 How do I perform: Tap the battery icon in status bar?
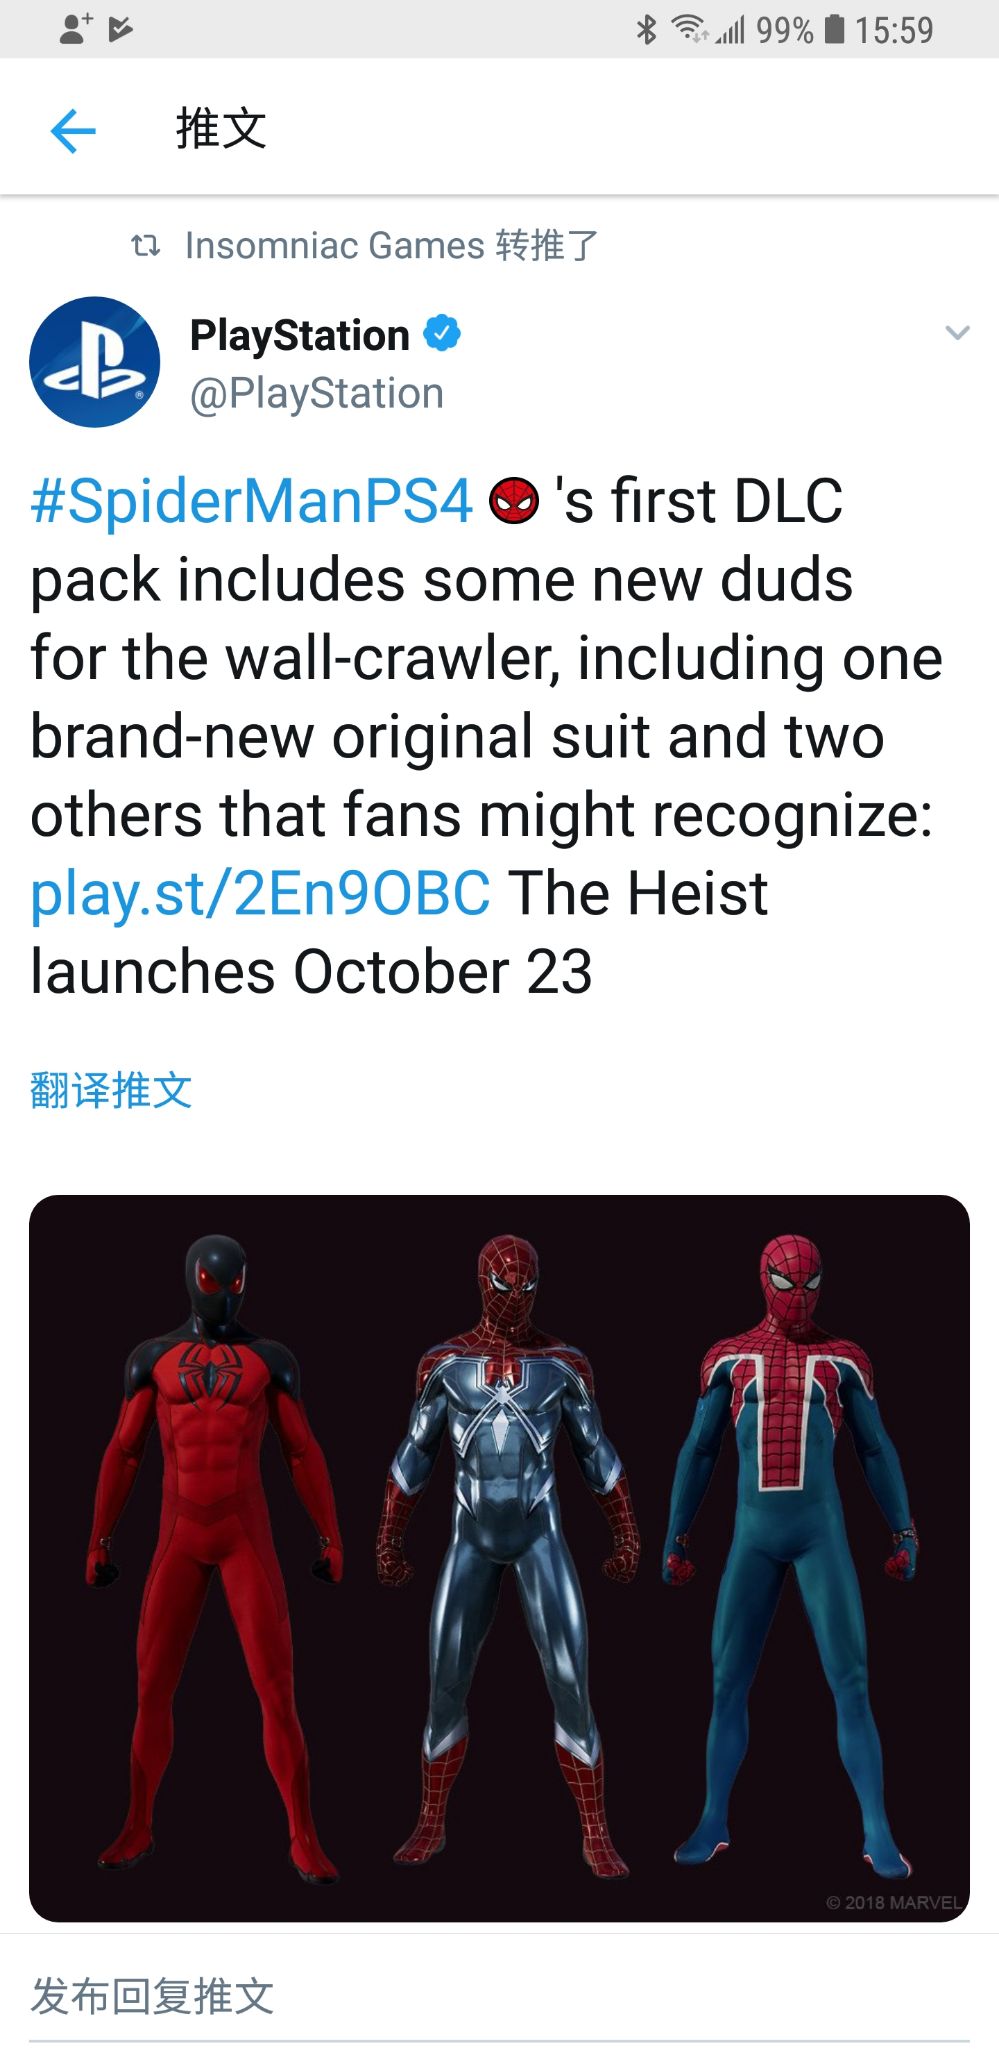[x=834, y=29]
